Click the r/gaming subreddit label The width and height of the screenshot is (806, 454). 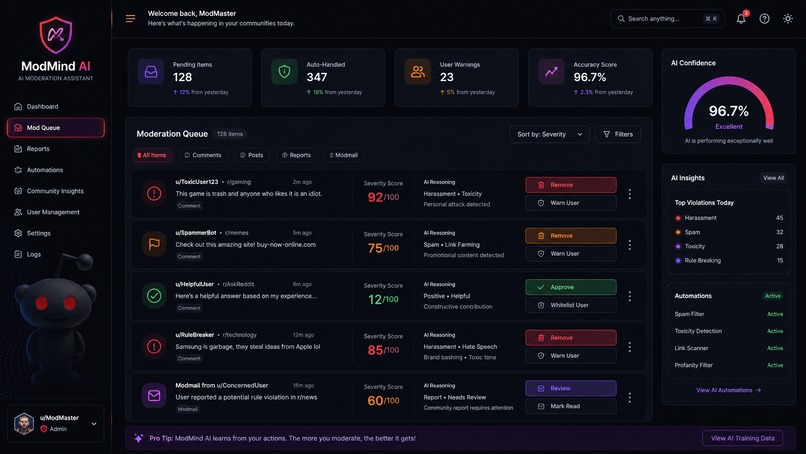click(x=239, y=182)
